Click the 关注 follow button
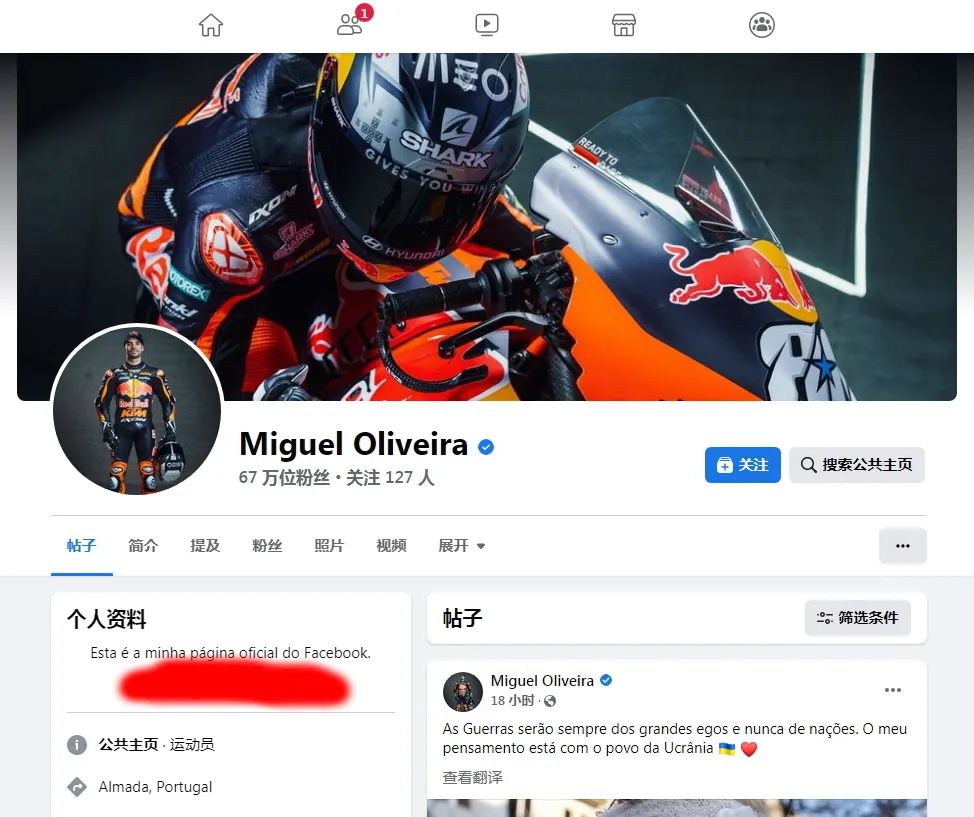Viewport: 974px width, 817px height. click(742, 465)
